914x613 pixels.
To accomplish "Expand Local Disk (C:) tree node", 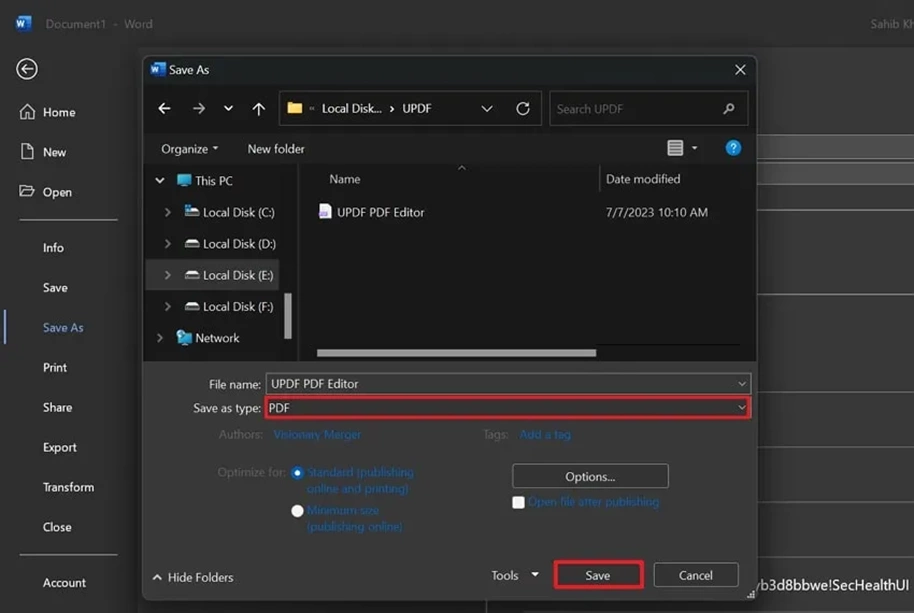I will 167,212.
